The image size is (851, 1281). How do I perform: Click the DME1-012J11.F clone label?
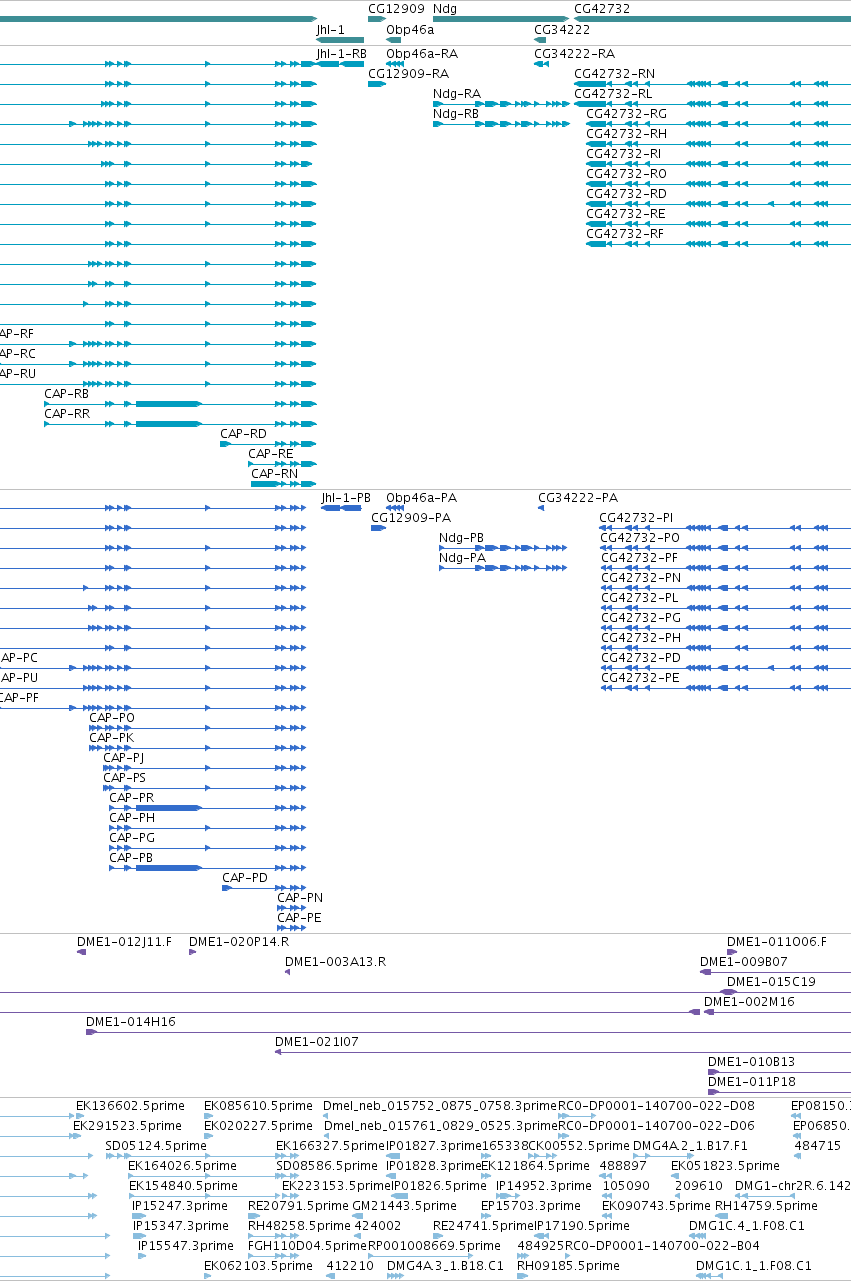click(x=125, y=941)
